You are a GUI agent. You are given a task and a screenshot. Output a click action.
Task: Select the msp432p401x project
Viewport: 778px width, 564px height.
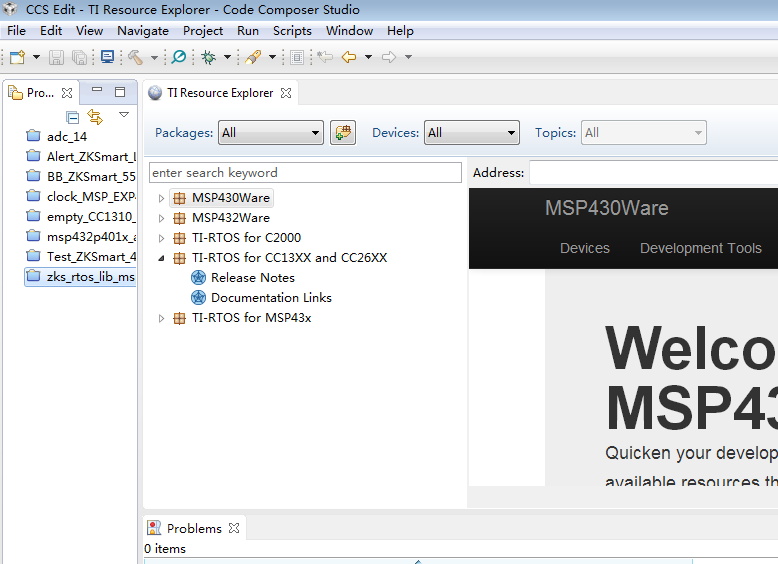tap(81, 237)
